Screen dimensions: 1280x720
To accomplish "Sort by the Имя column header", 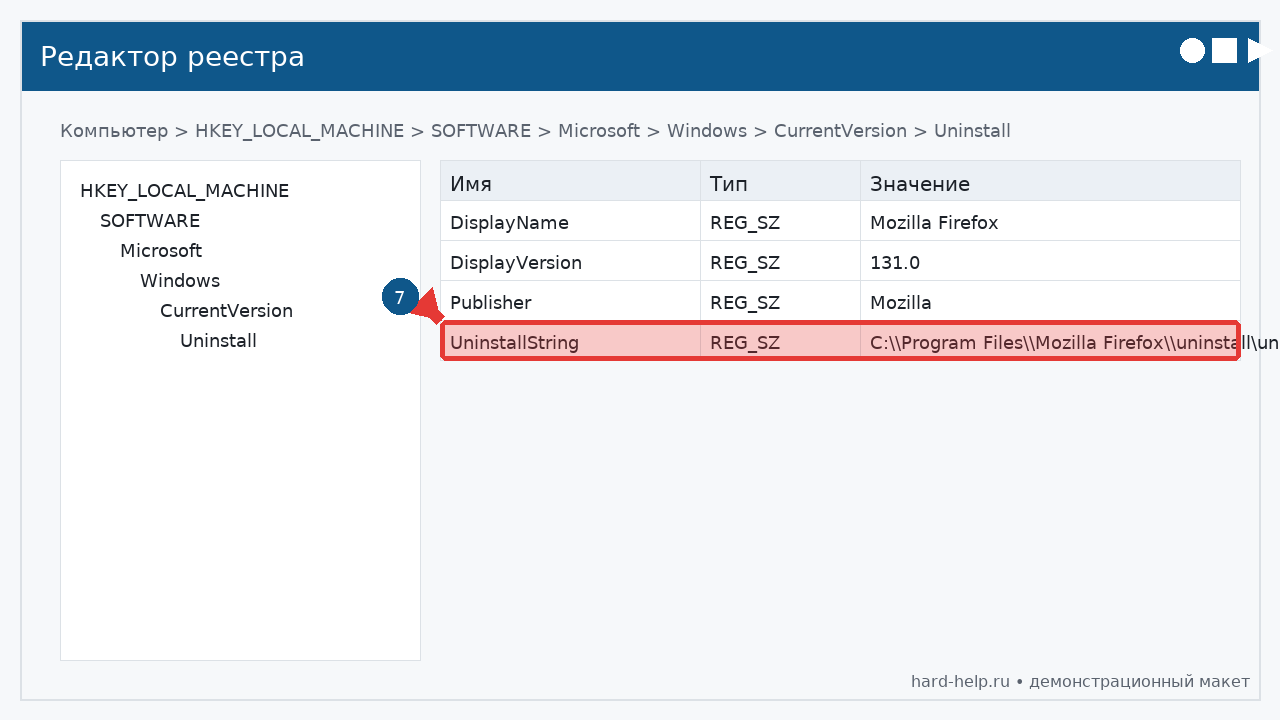I will pyautogui.click(x=472, y=183).
